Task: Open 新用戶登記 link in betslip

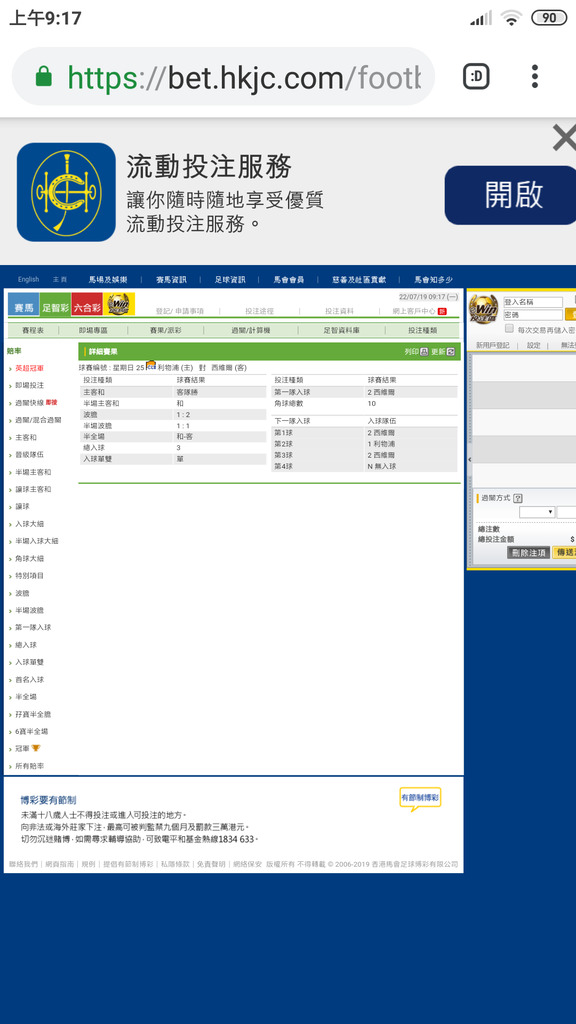Action: [x=492, y=345]
